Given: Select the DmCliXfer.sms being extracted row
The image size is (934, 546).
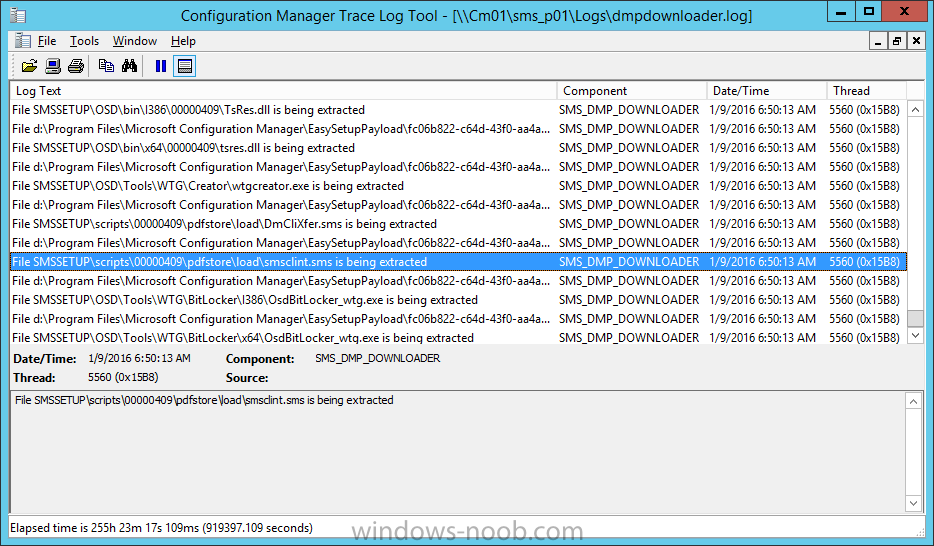Looking at the screenshot, I should point(459,224).
